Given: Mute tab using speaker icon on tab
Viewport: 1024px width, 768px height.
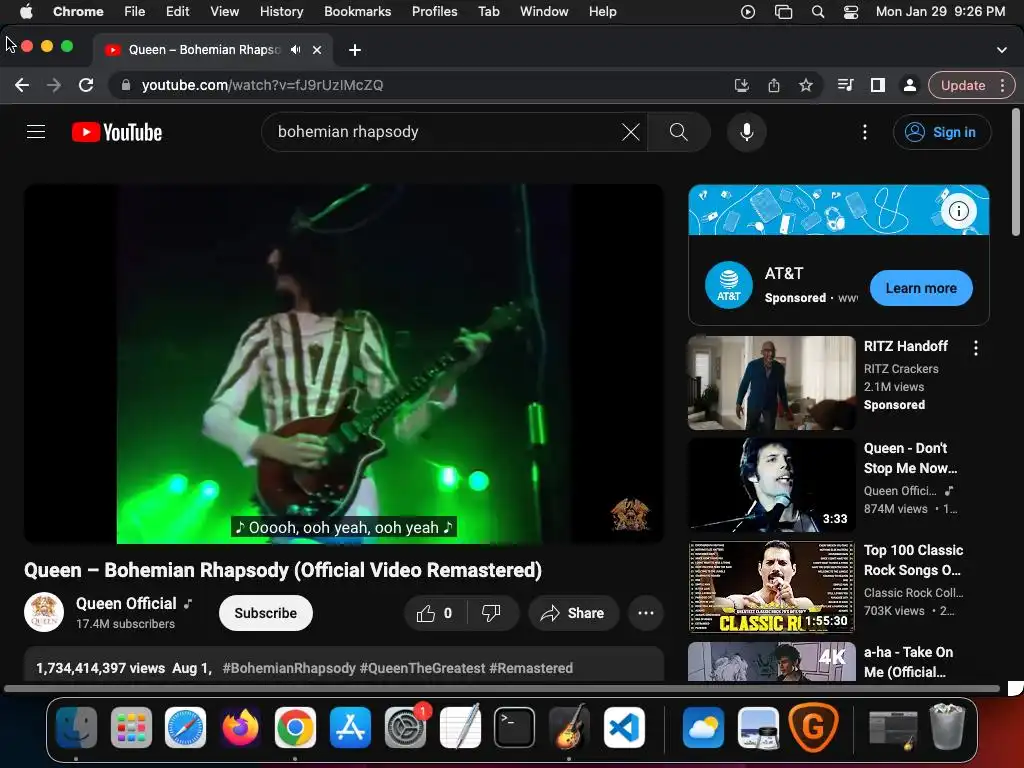Looking at the screenshot, I should point(296,50).
